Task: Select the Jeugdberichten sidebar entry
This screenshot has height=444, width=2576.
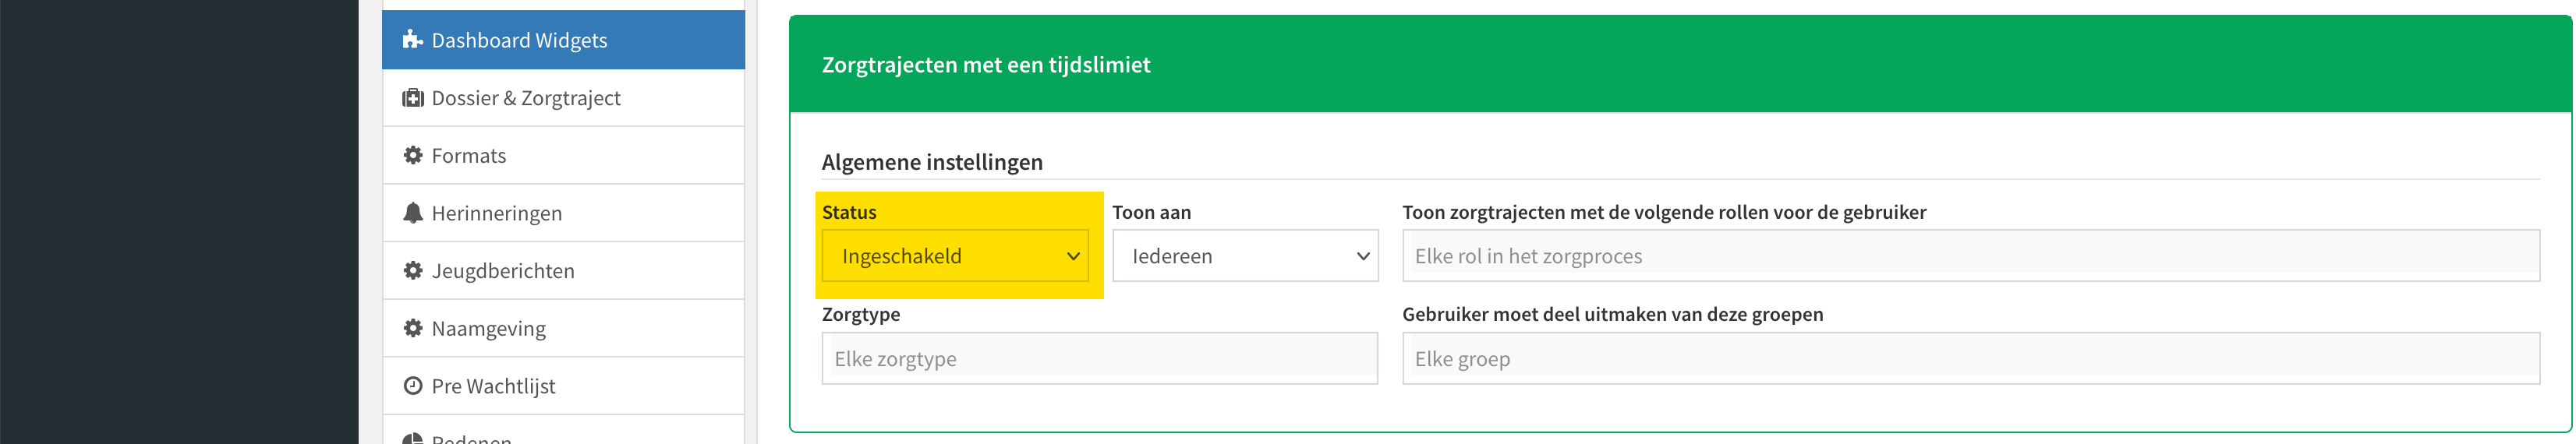Action: 563,270
